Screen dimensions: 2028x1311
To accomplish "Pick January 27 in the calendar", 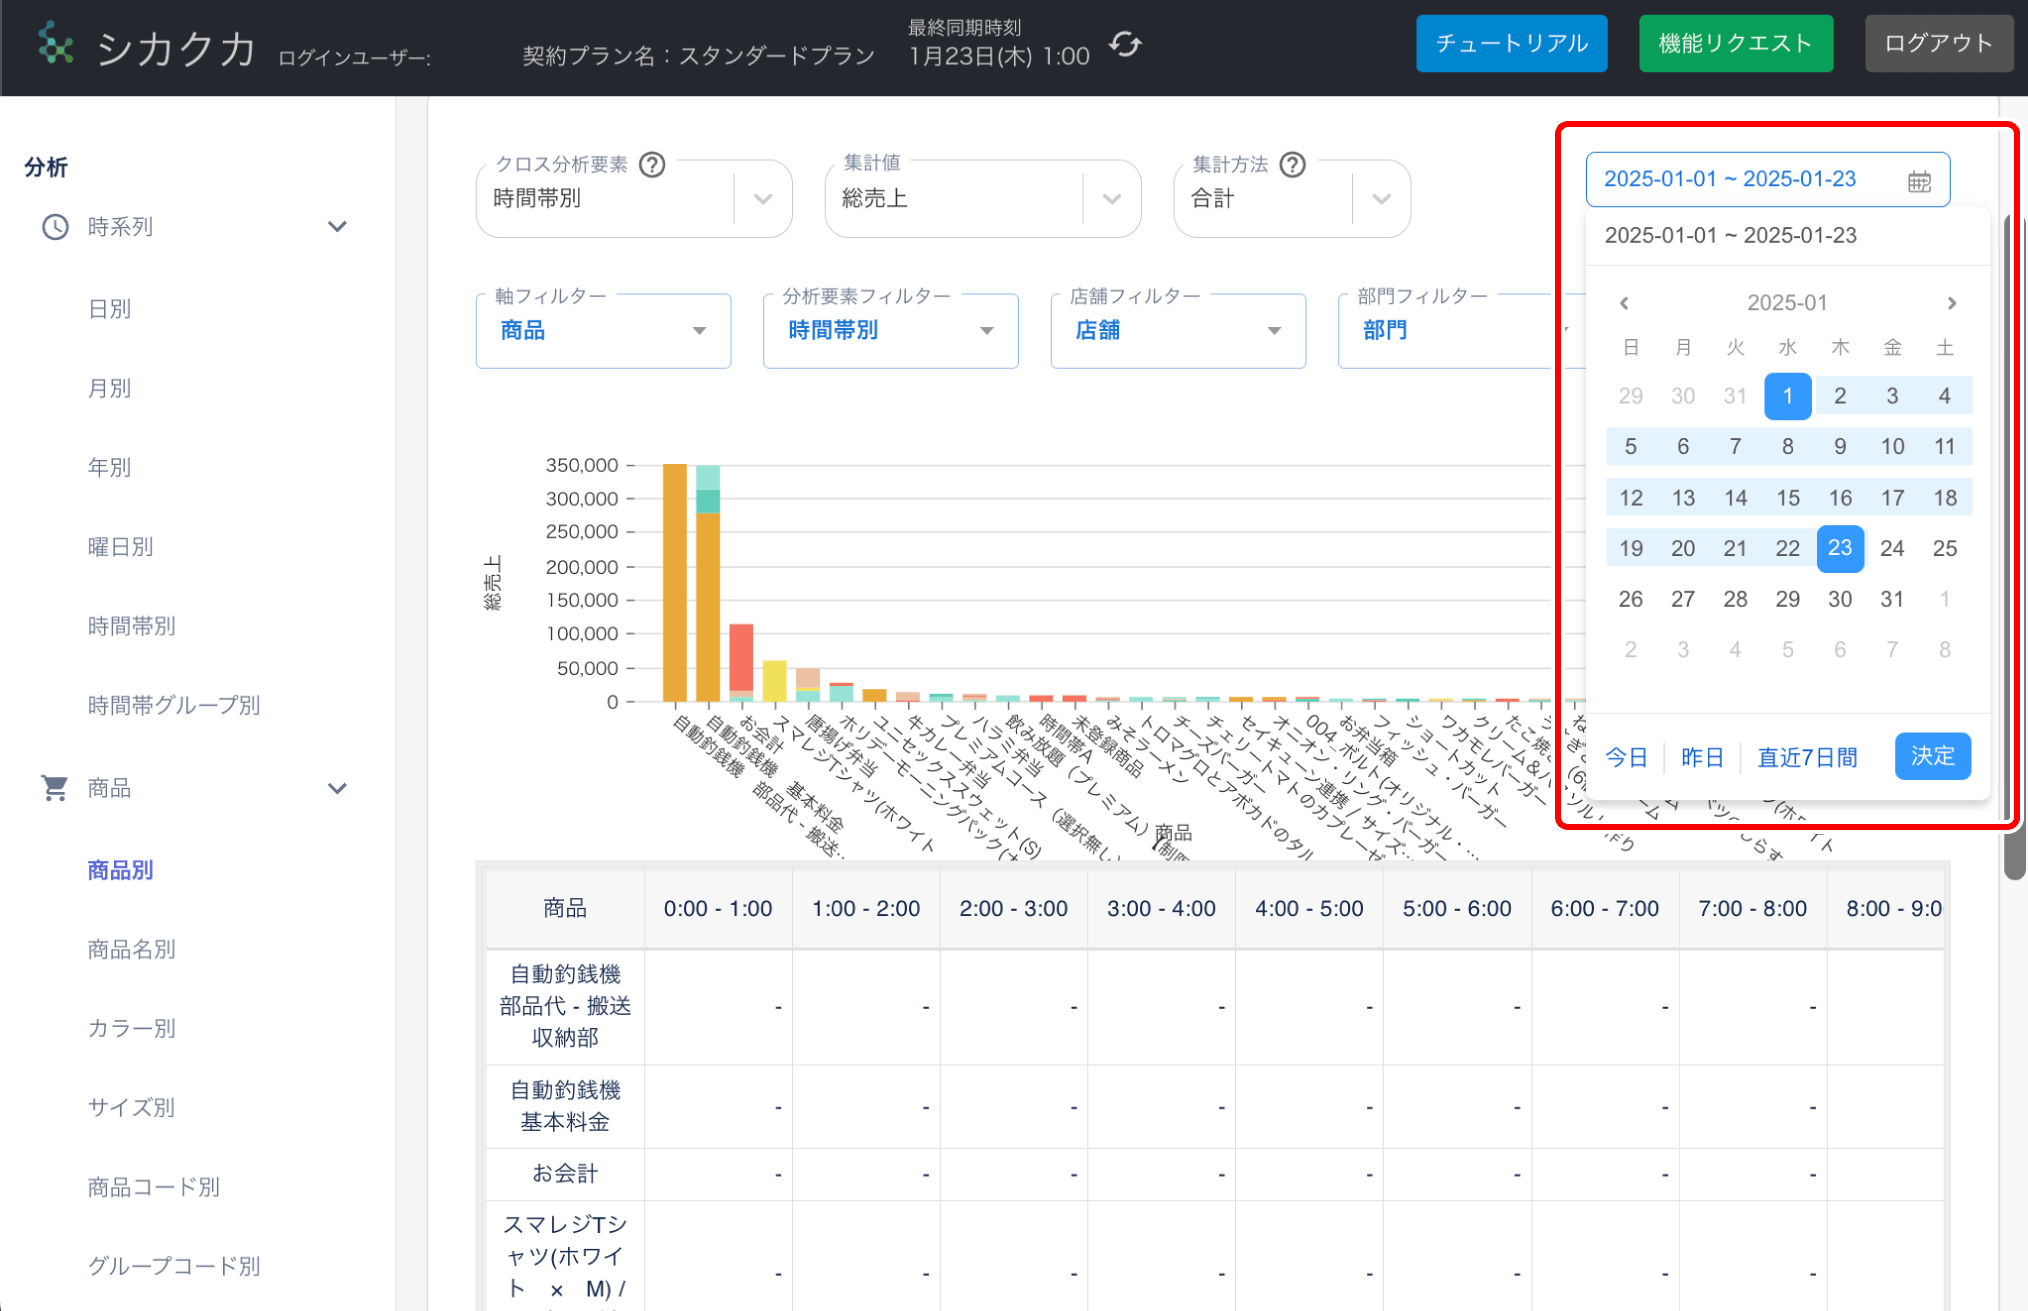I will pyautogui.click(x=1682, y=599).
